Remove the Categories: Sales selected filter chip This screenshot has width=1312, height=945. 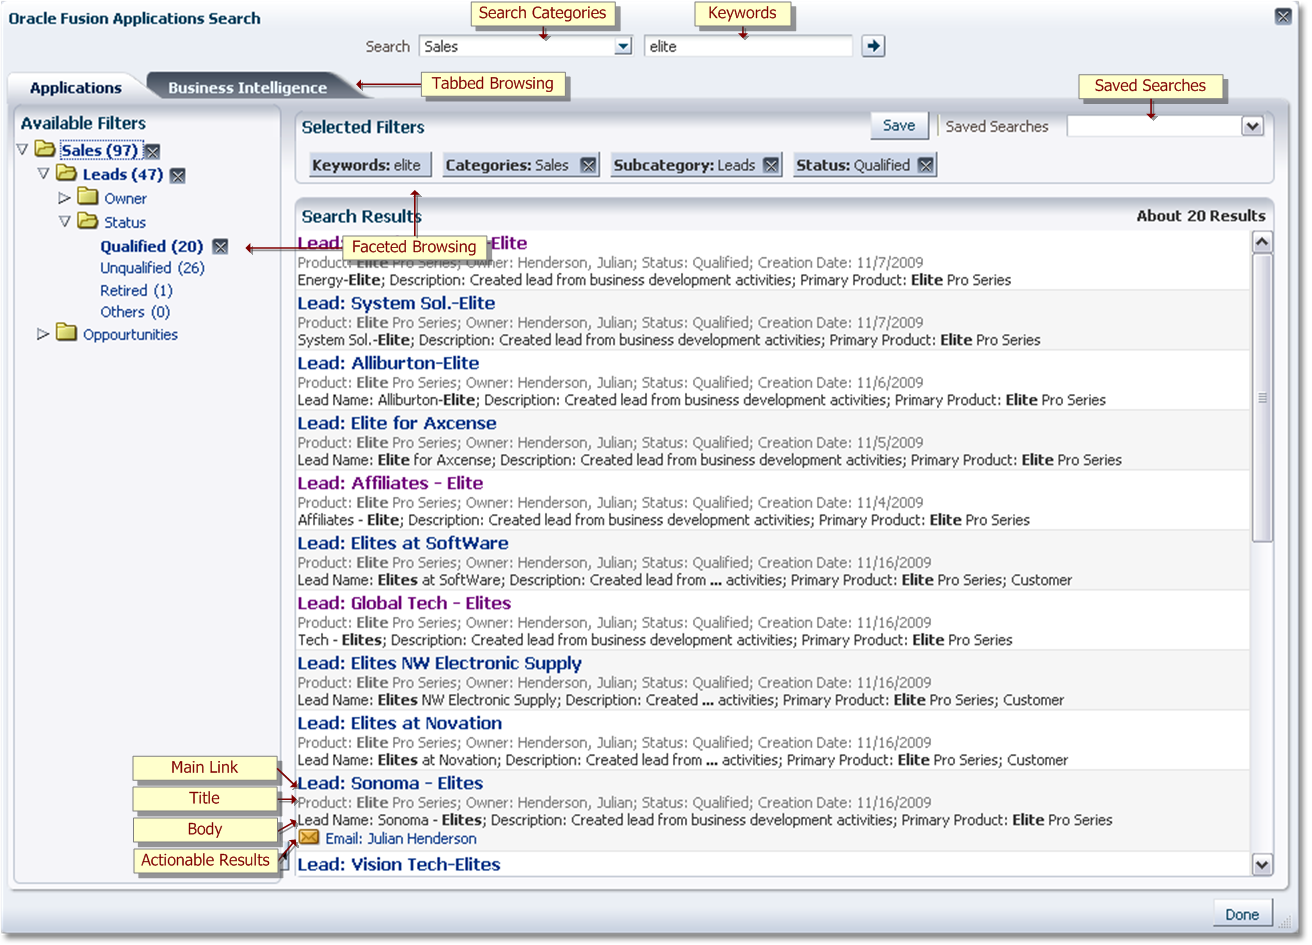click(588, 166)
